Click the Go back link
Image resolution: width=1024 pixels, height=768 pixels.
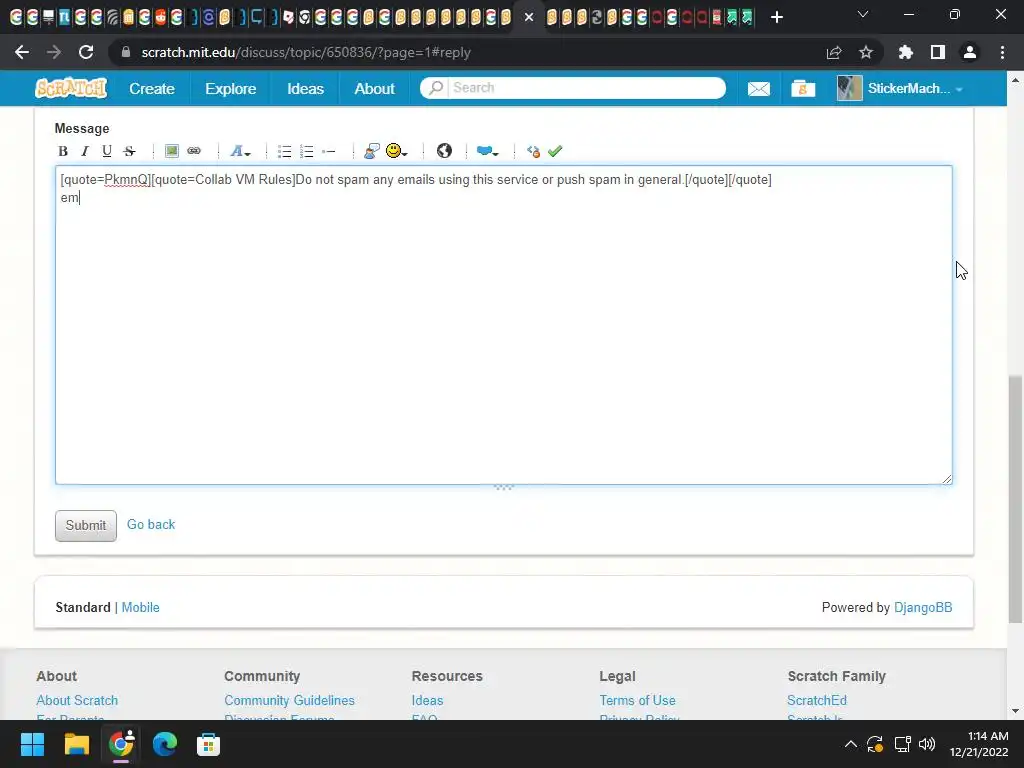[151, 524]
